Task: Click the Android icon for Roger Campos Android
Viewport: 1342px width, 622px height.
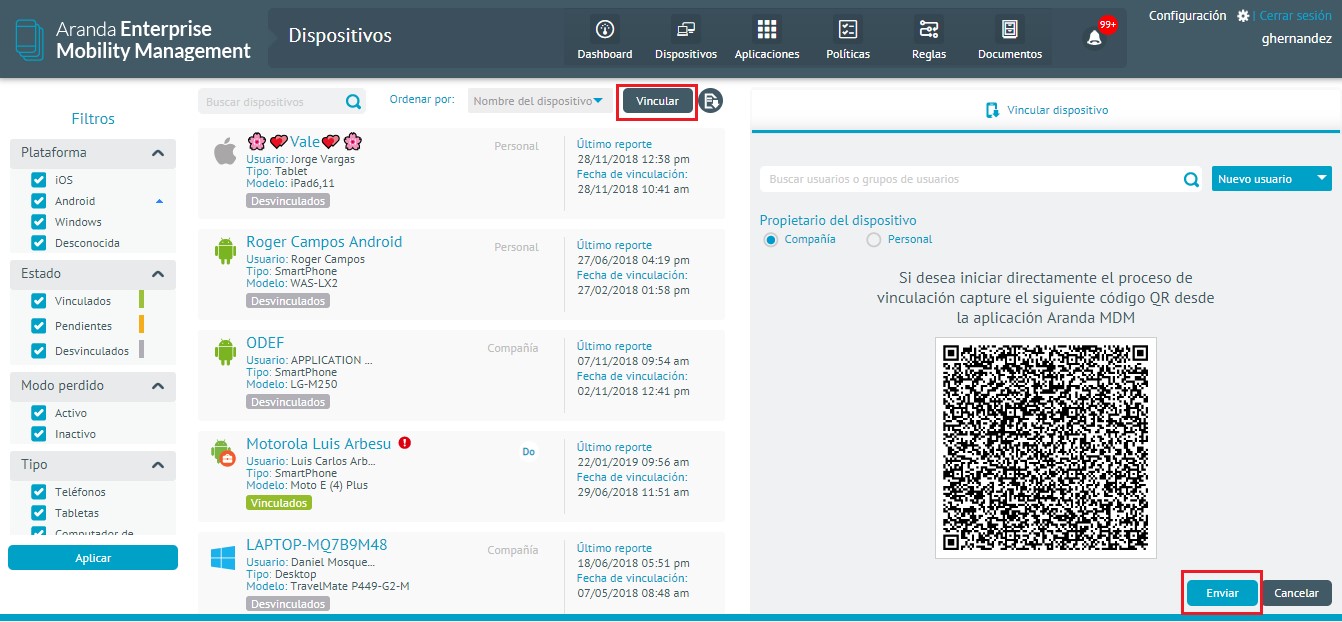Action: [x=225, y=250]
